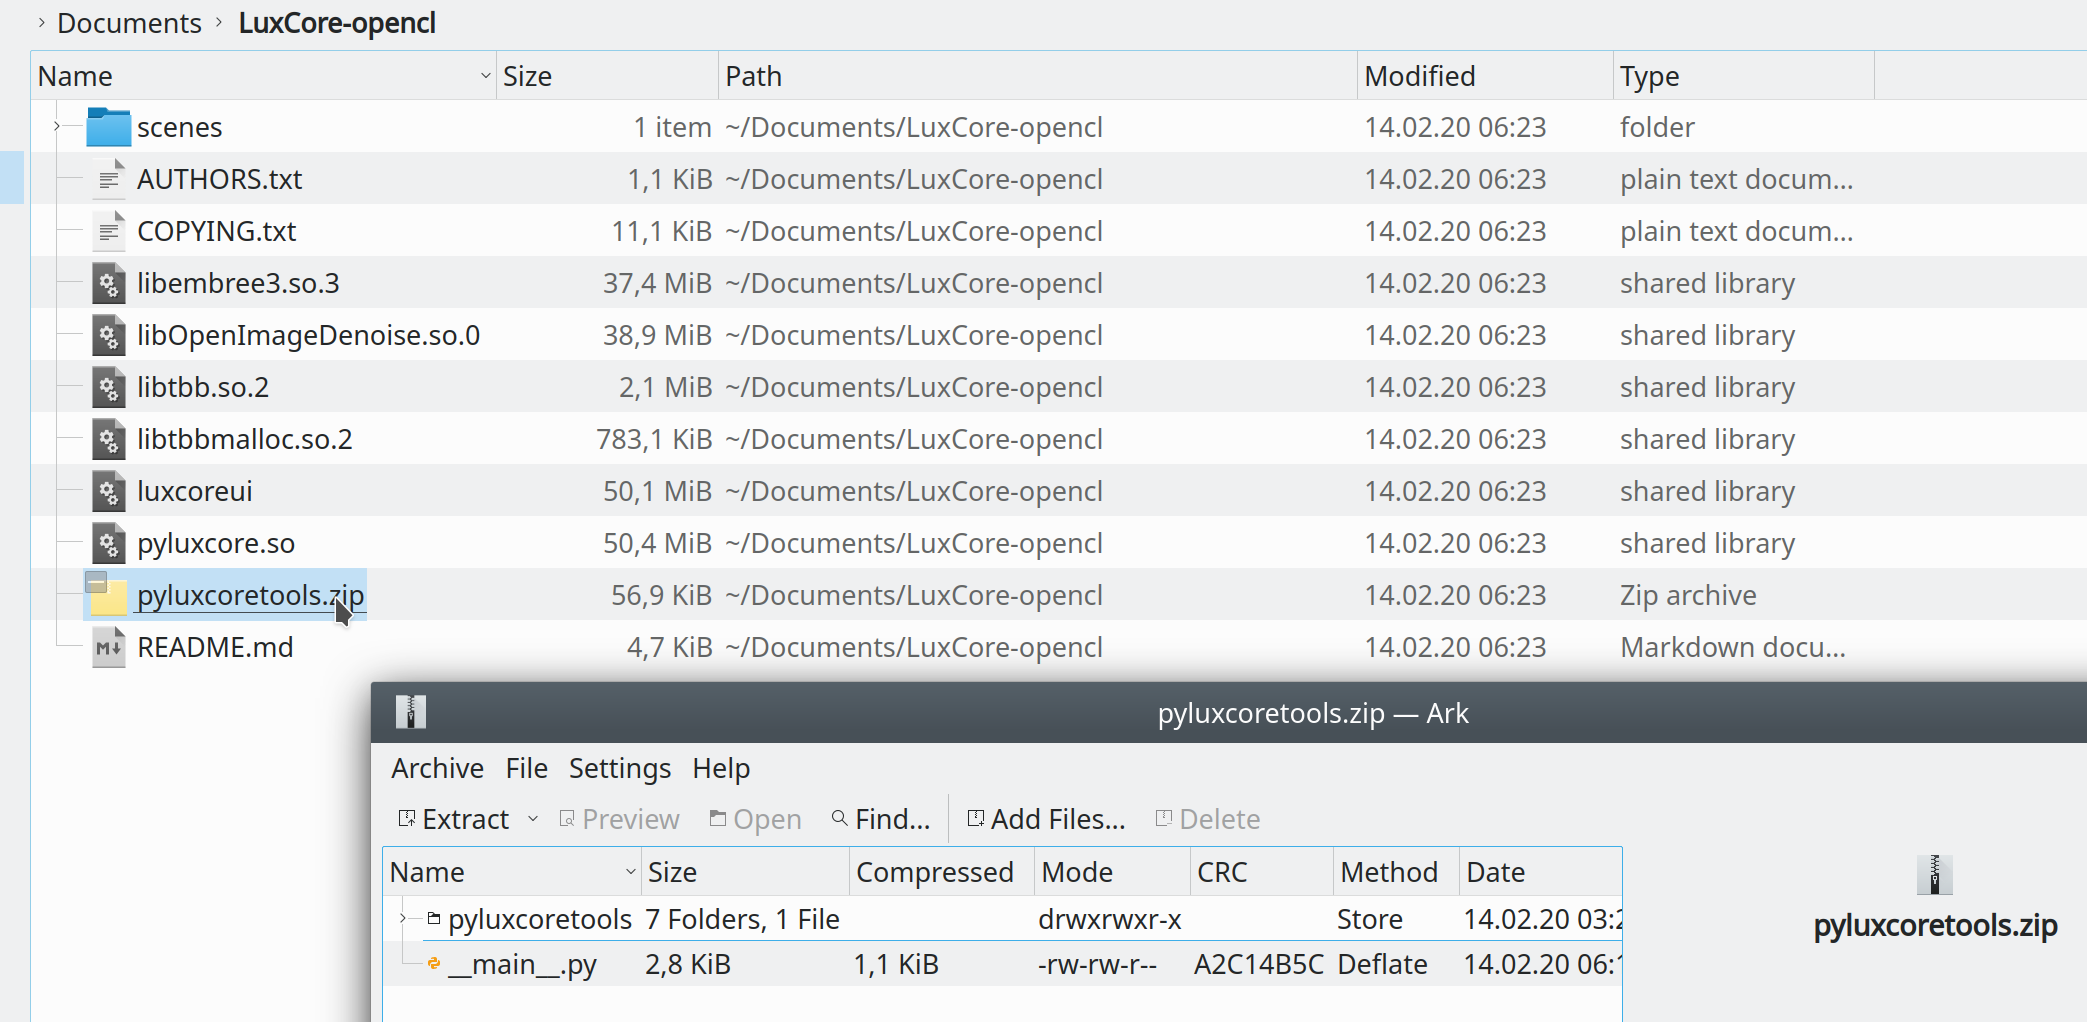
Task: Open the Settings menu in Ark
Action: [x=619, y=768]
